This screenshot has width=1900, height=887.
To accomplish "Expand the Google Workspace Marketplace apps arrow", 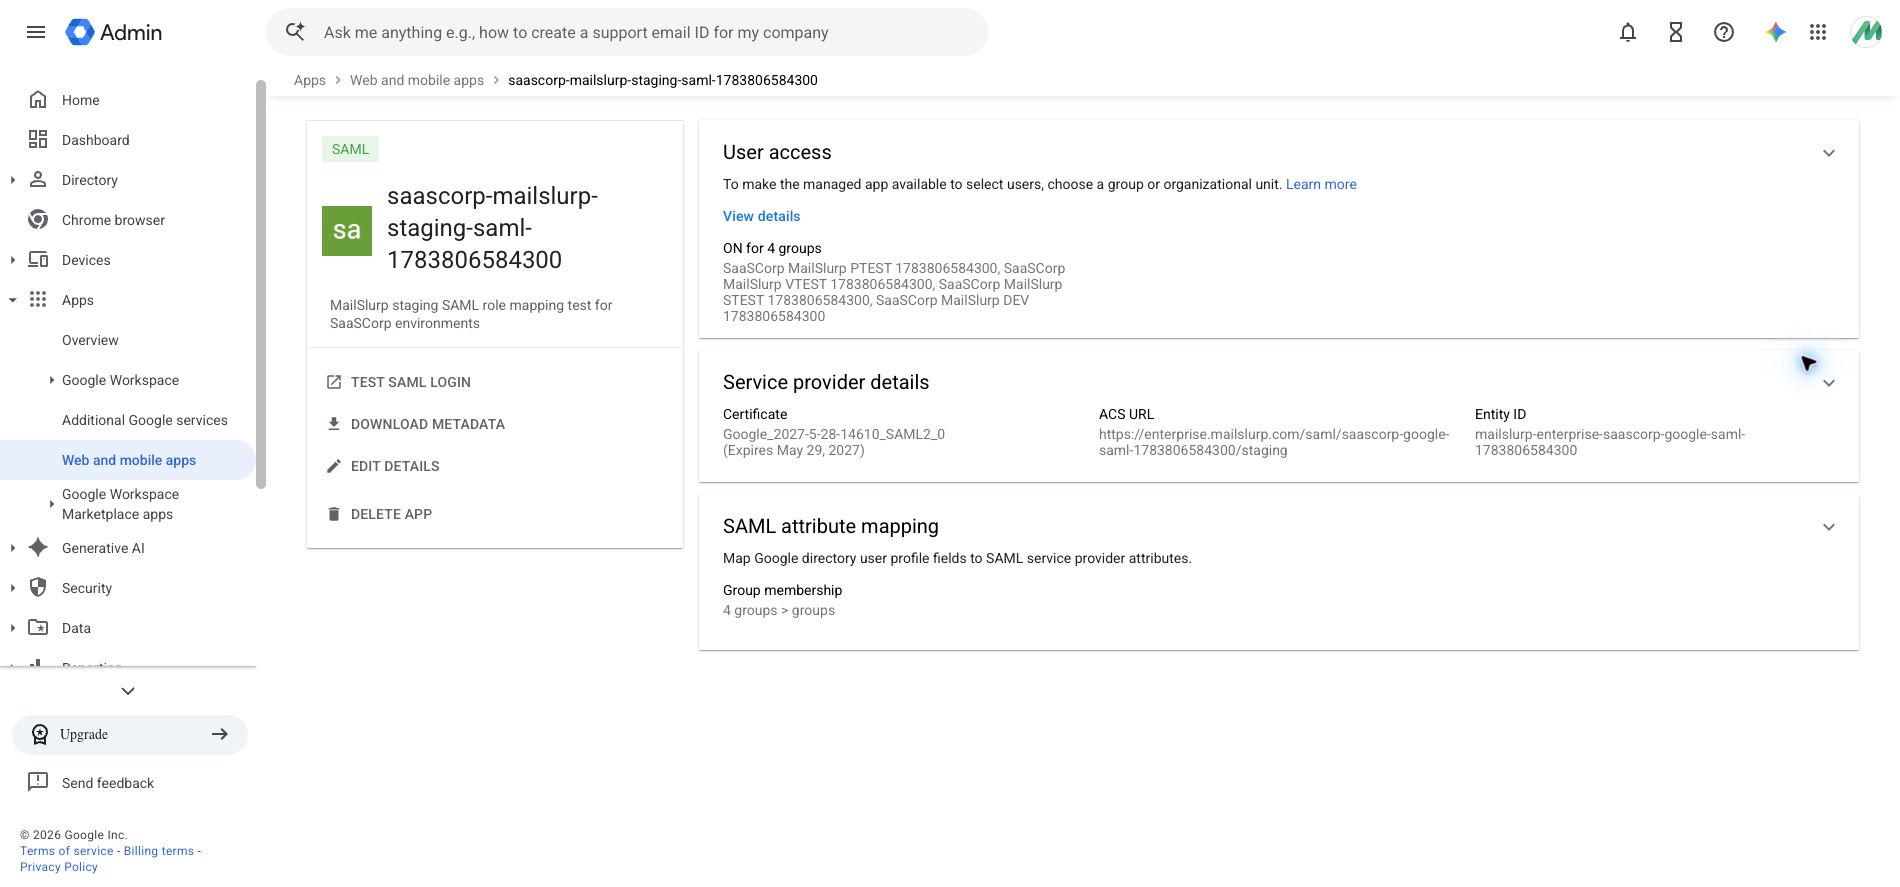I will (52, 504).
